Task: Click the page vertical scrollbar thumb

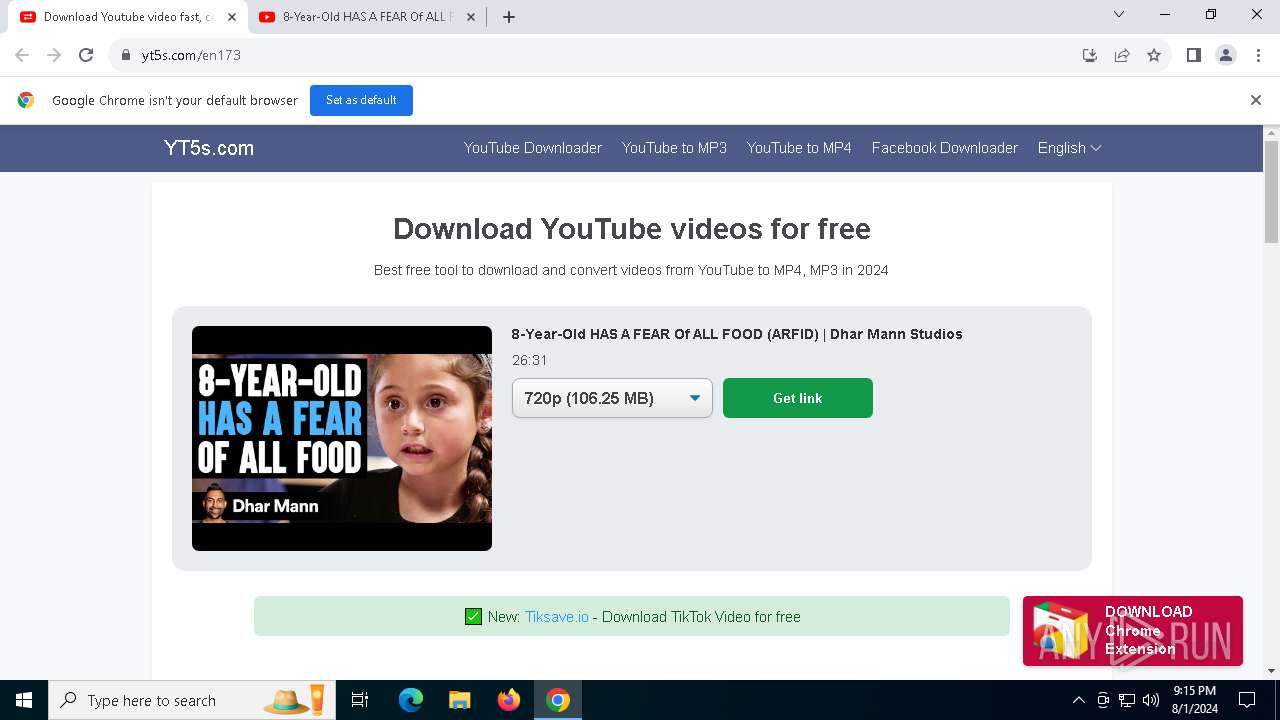Action: point(1271,192)
